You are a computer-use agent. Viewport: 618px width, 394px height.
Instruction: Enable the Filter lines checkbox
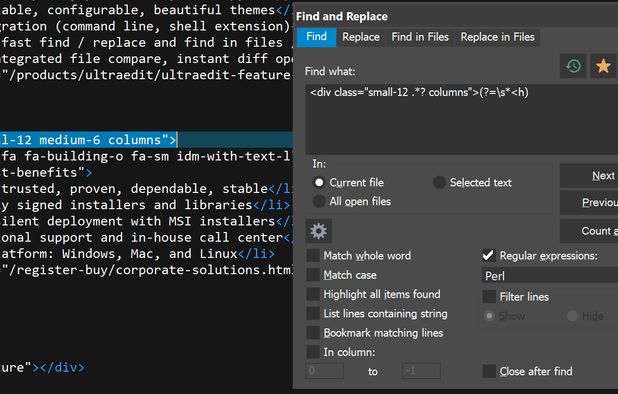489,296
